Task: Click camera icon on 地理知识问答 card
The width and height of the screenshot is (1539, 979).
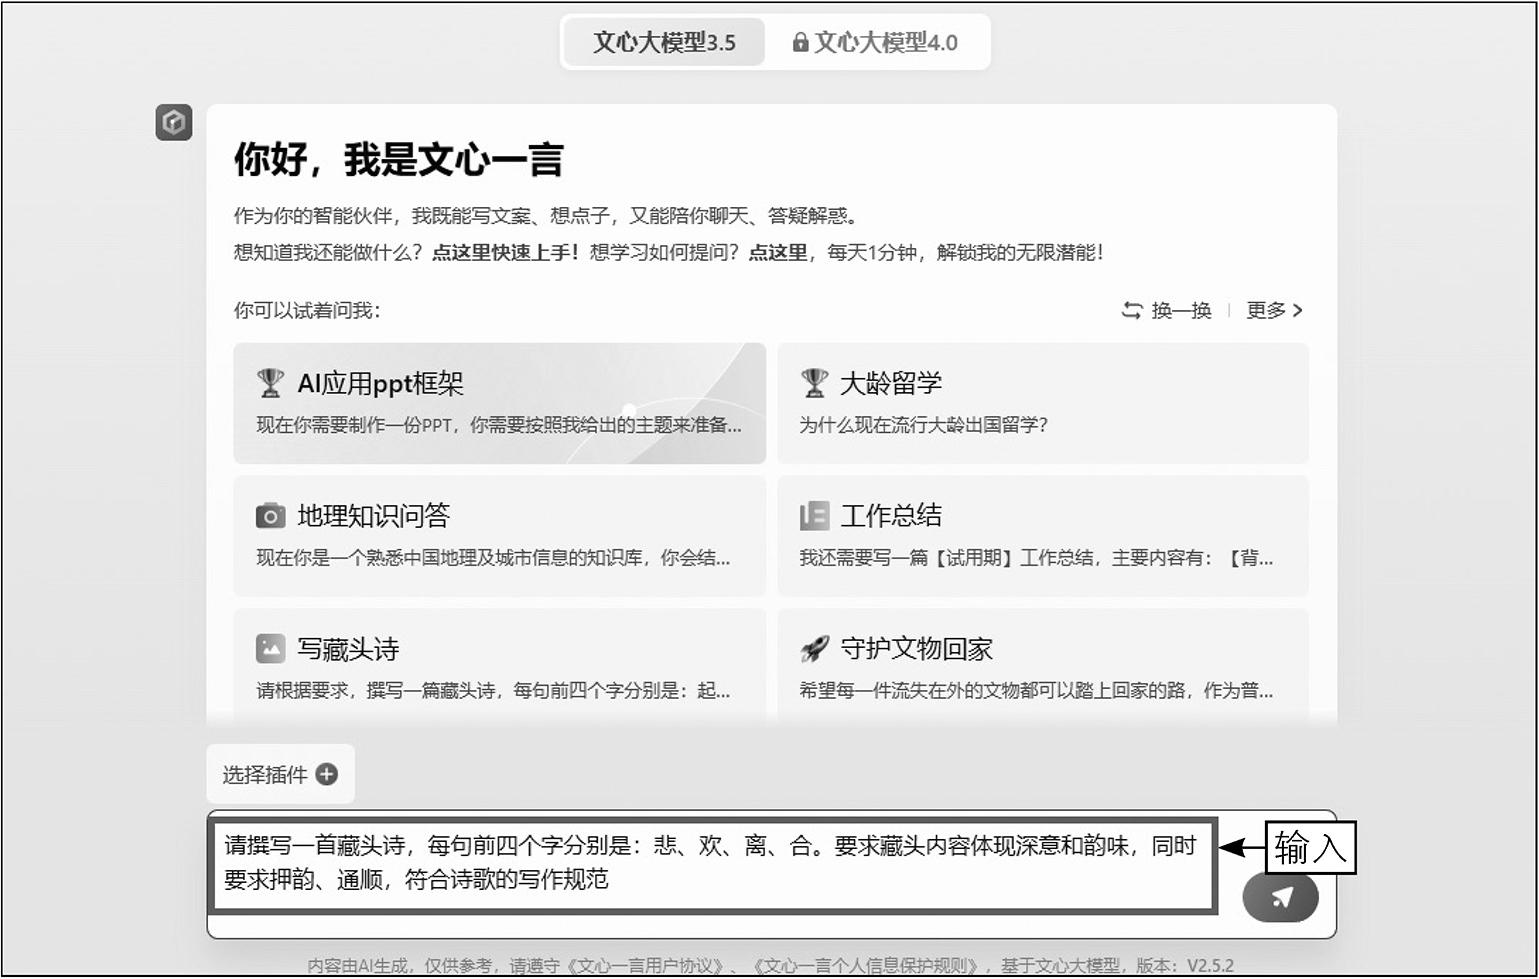Action: [x=270, y=515]
